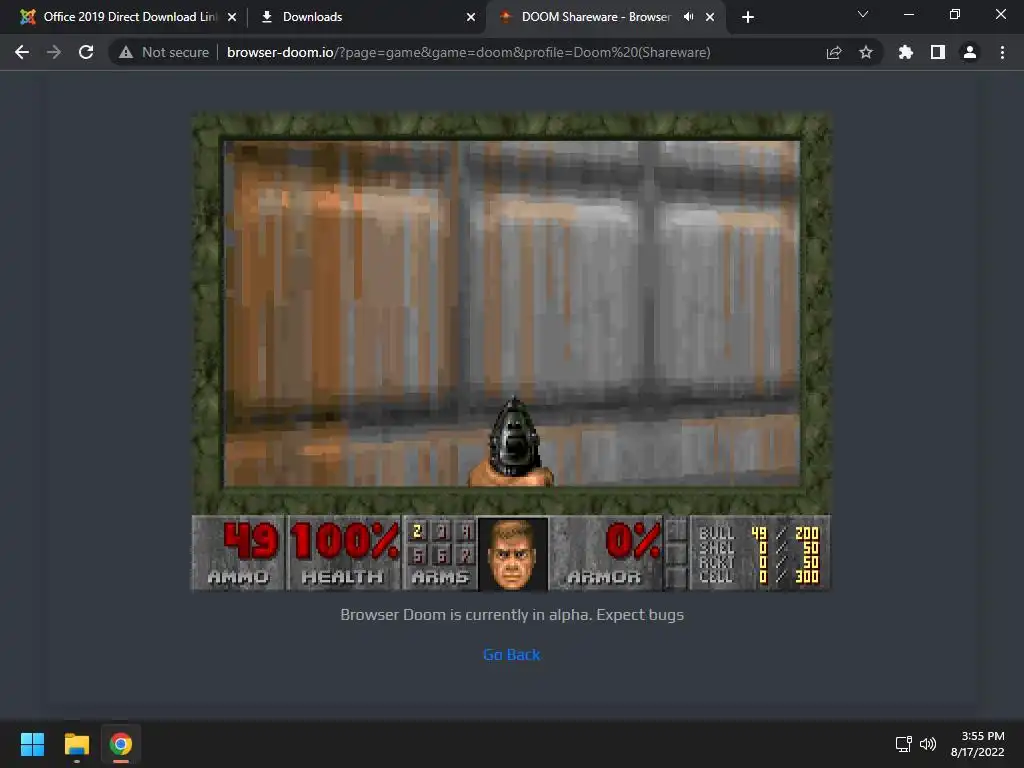Open the Chrome extensions puzzle icon
The height and width of the screenshot is (768, 1024).
(906, 52)
